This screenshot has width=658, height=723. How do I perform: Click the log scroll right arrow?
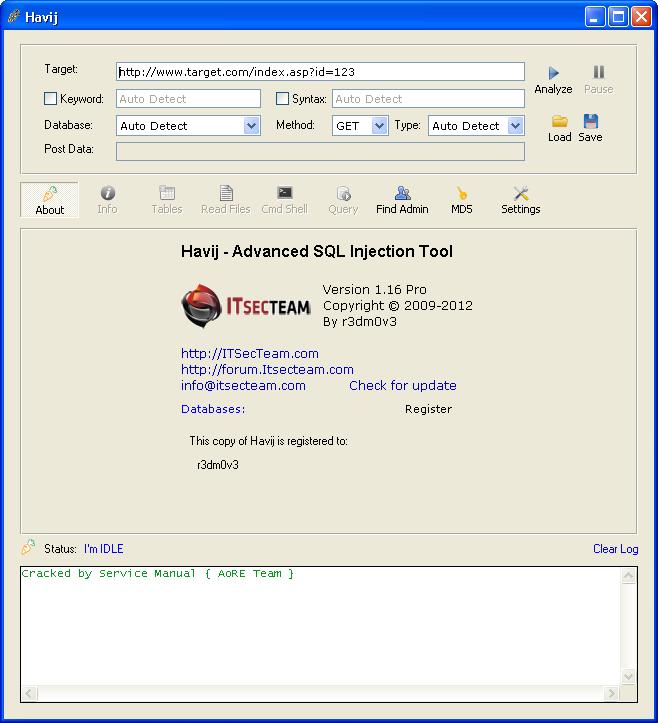pos(612,693)
